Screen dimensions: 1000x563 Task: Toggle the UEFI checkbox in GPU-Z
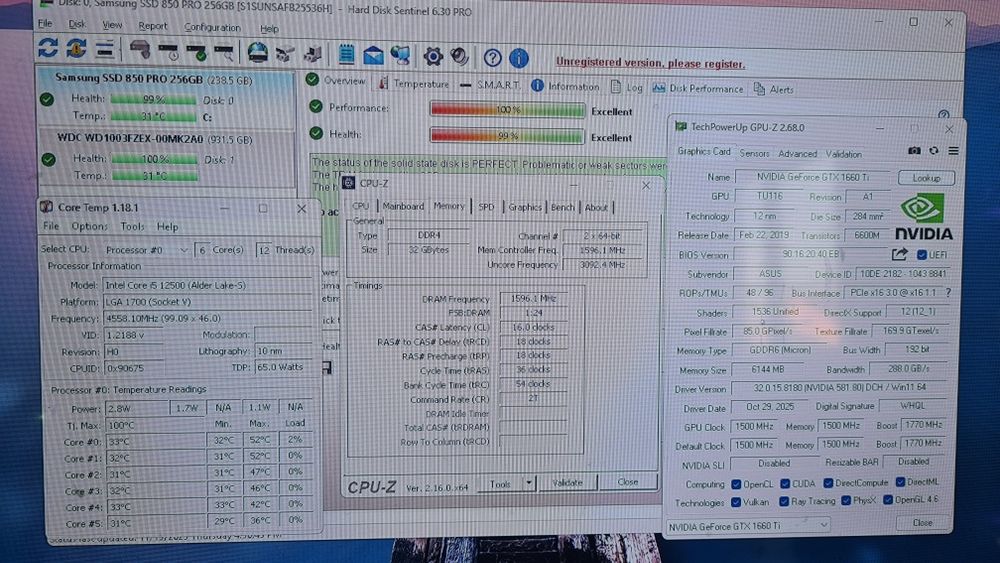922,255
